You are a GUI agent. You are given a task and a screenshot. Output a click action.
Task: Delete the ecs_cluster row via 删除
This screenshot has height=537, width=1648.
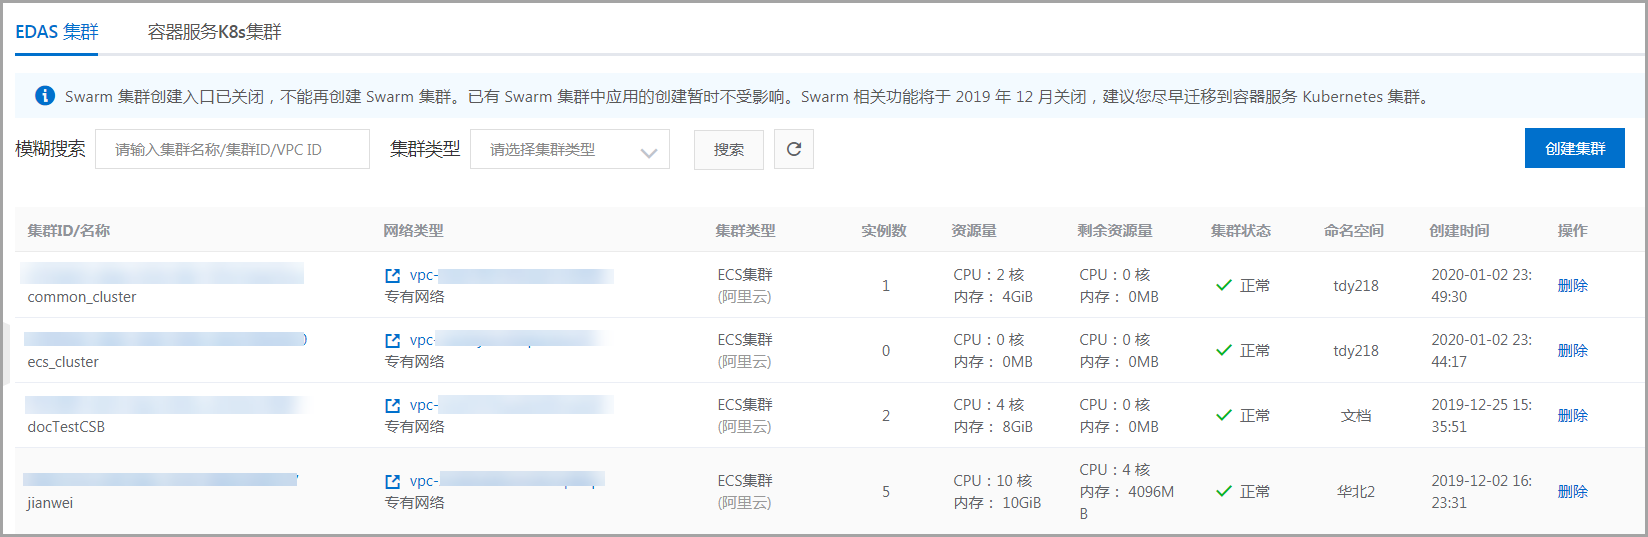(x=1573, y=351)
